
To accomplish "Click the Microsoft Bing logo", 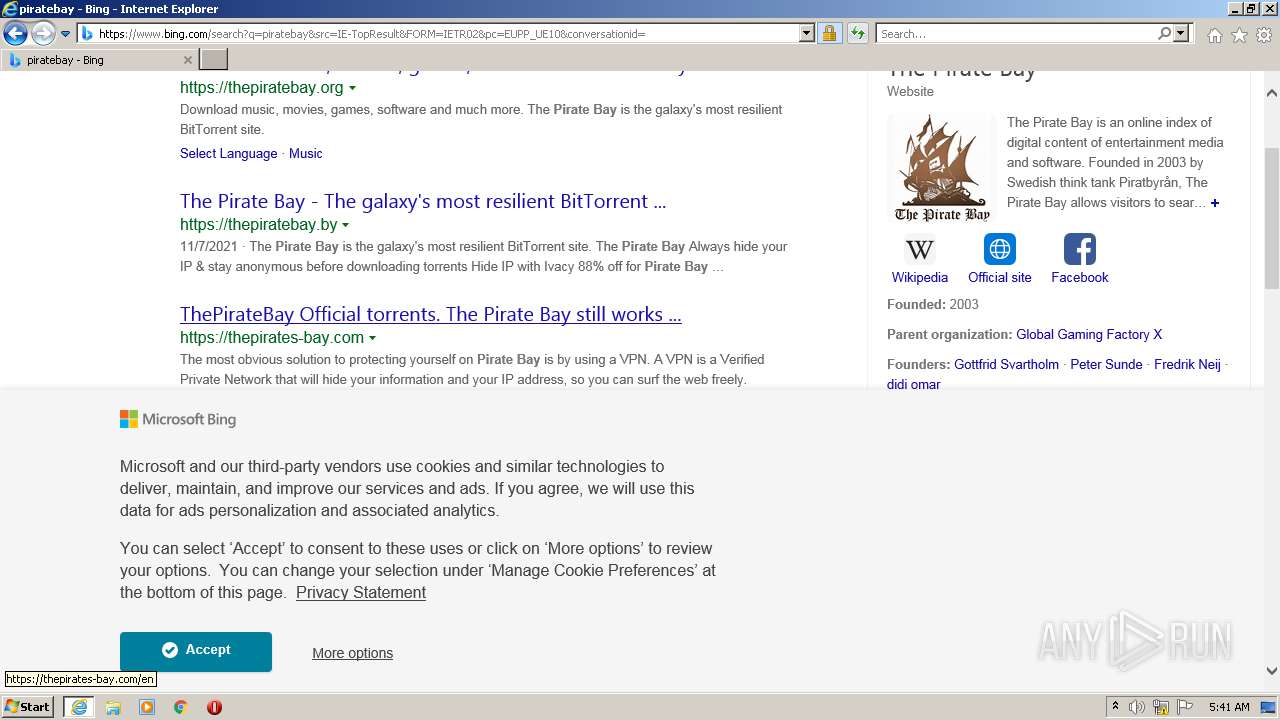I will pyautogui.click(x=178, y=419).
